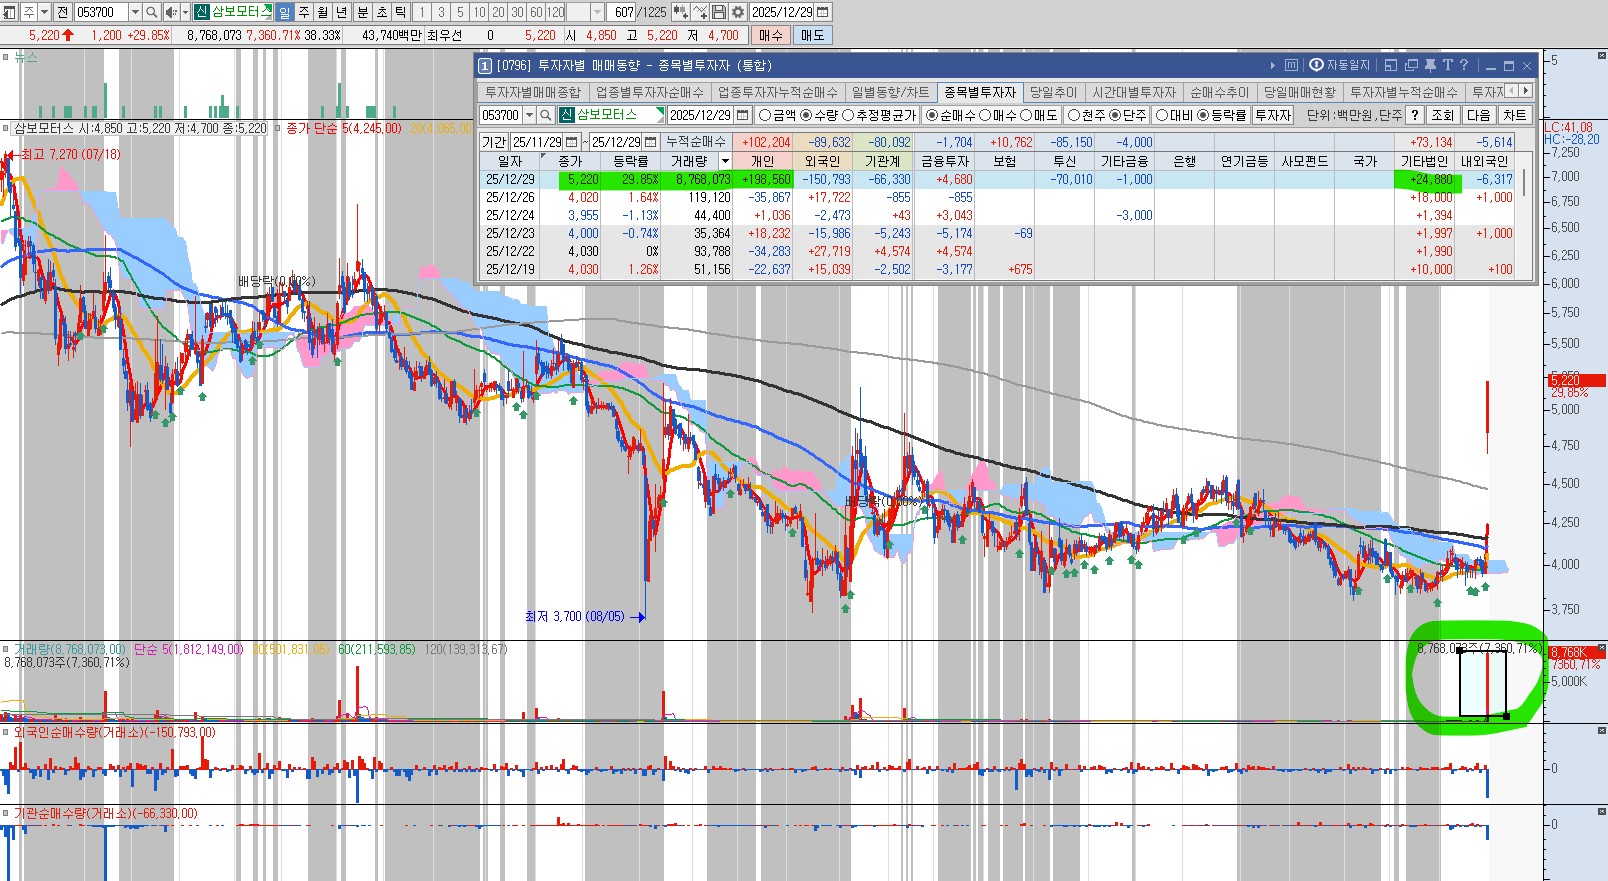
Task: Select the 수량 radio button
Action: [806, 115]
